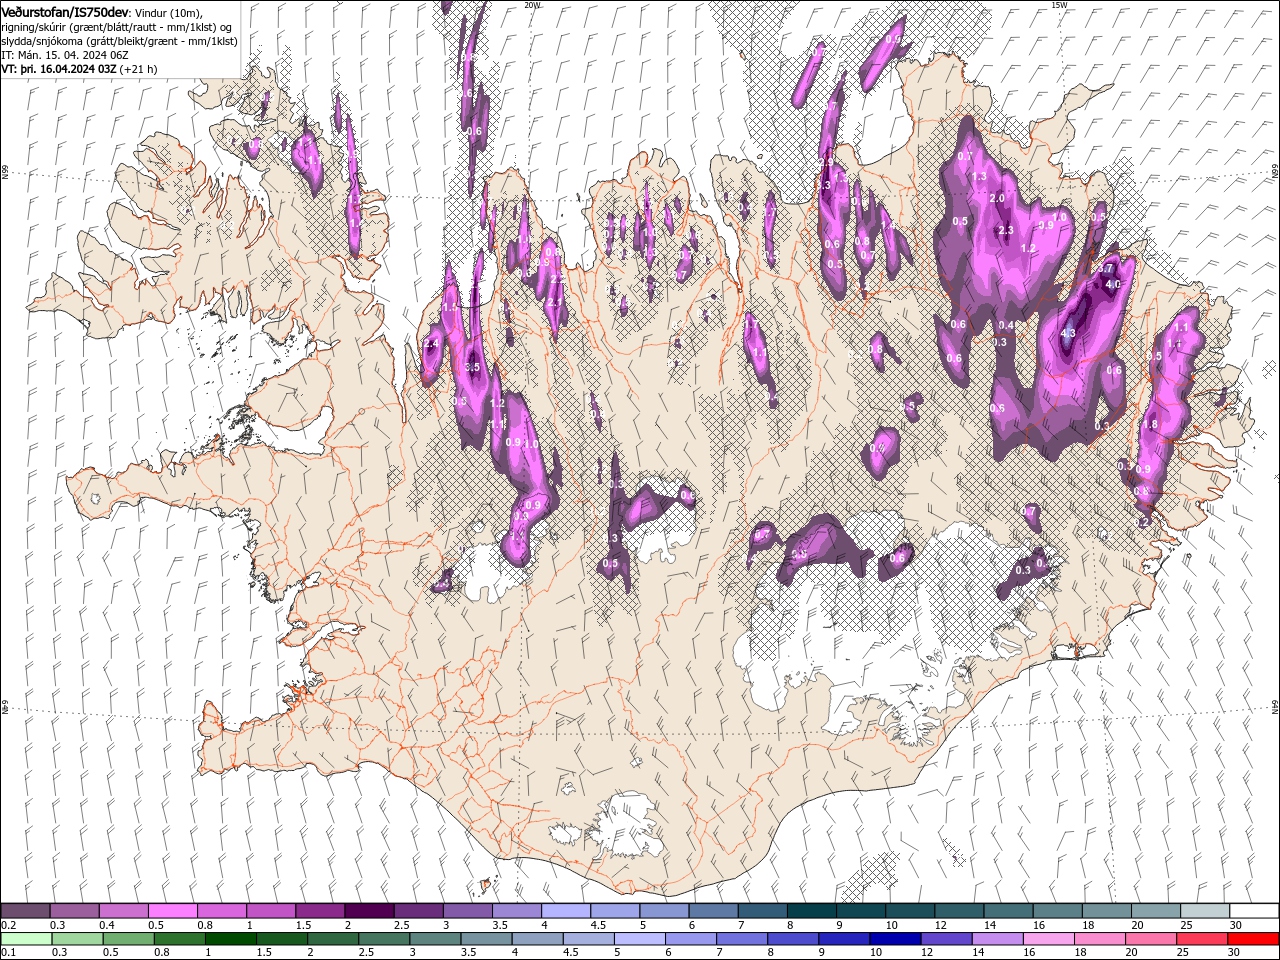Image resolution: width=1280 pixels, height=960 pixels.
Task: Click the 0.1 label under the green scale
Action: coord(7,953)
